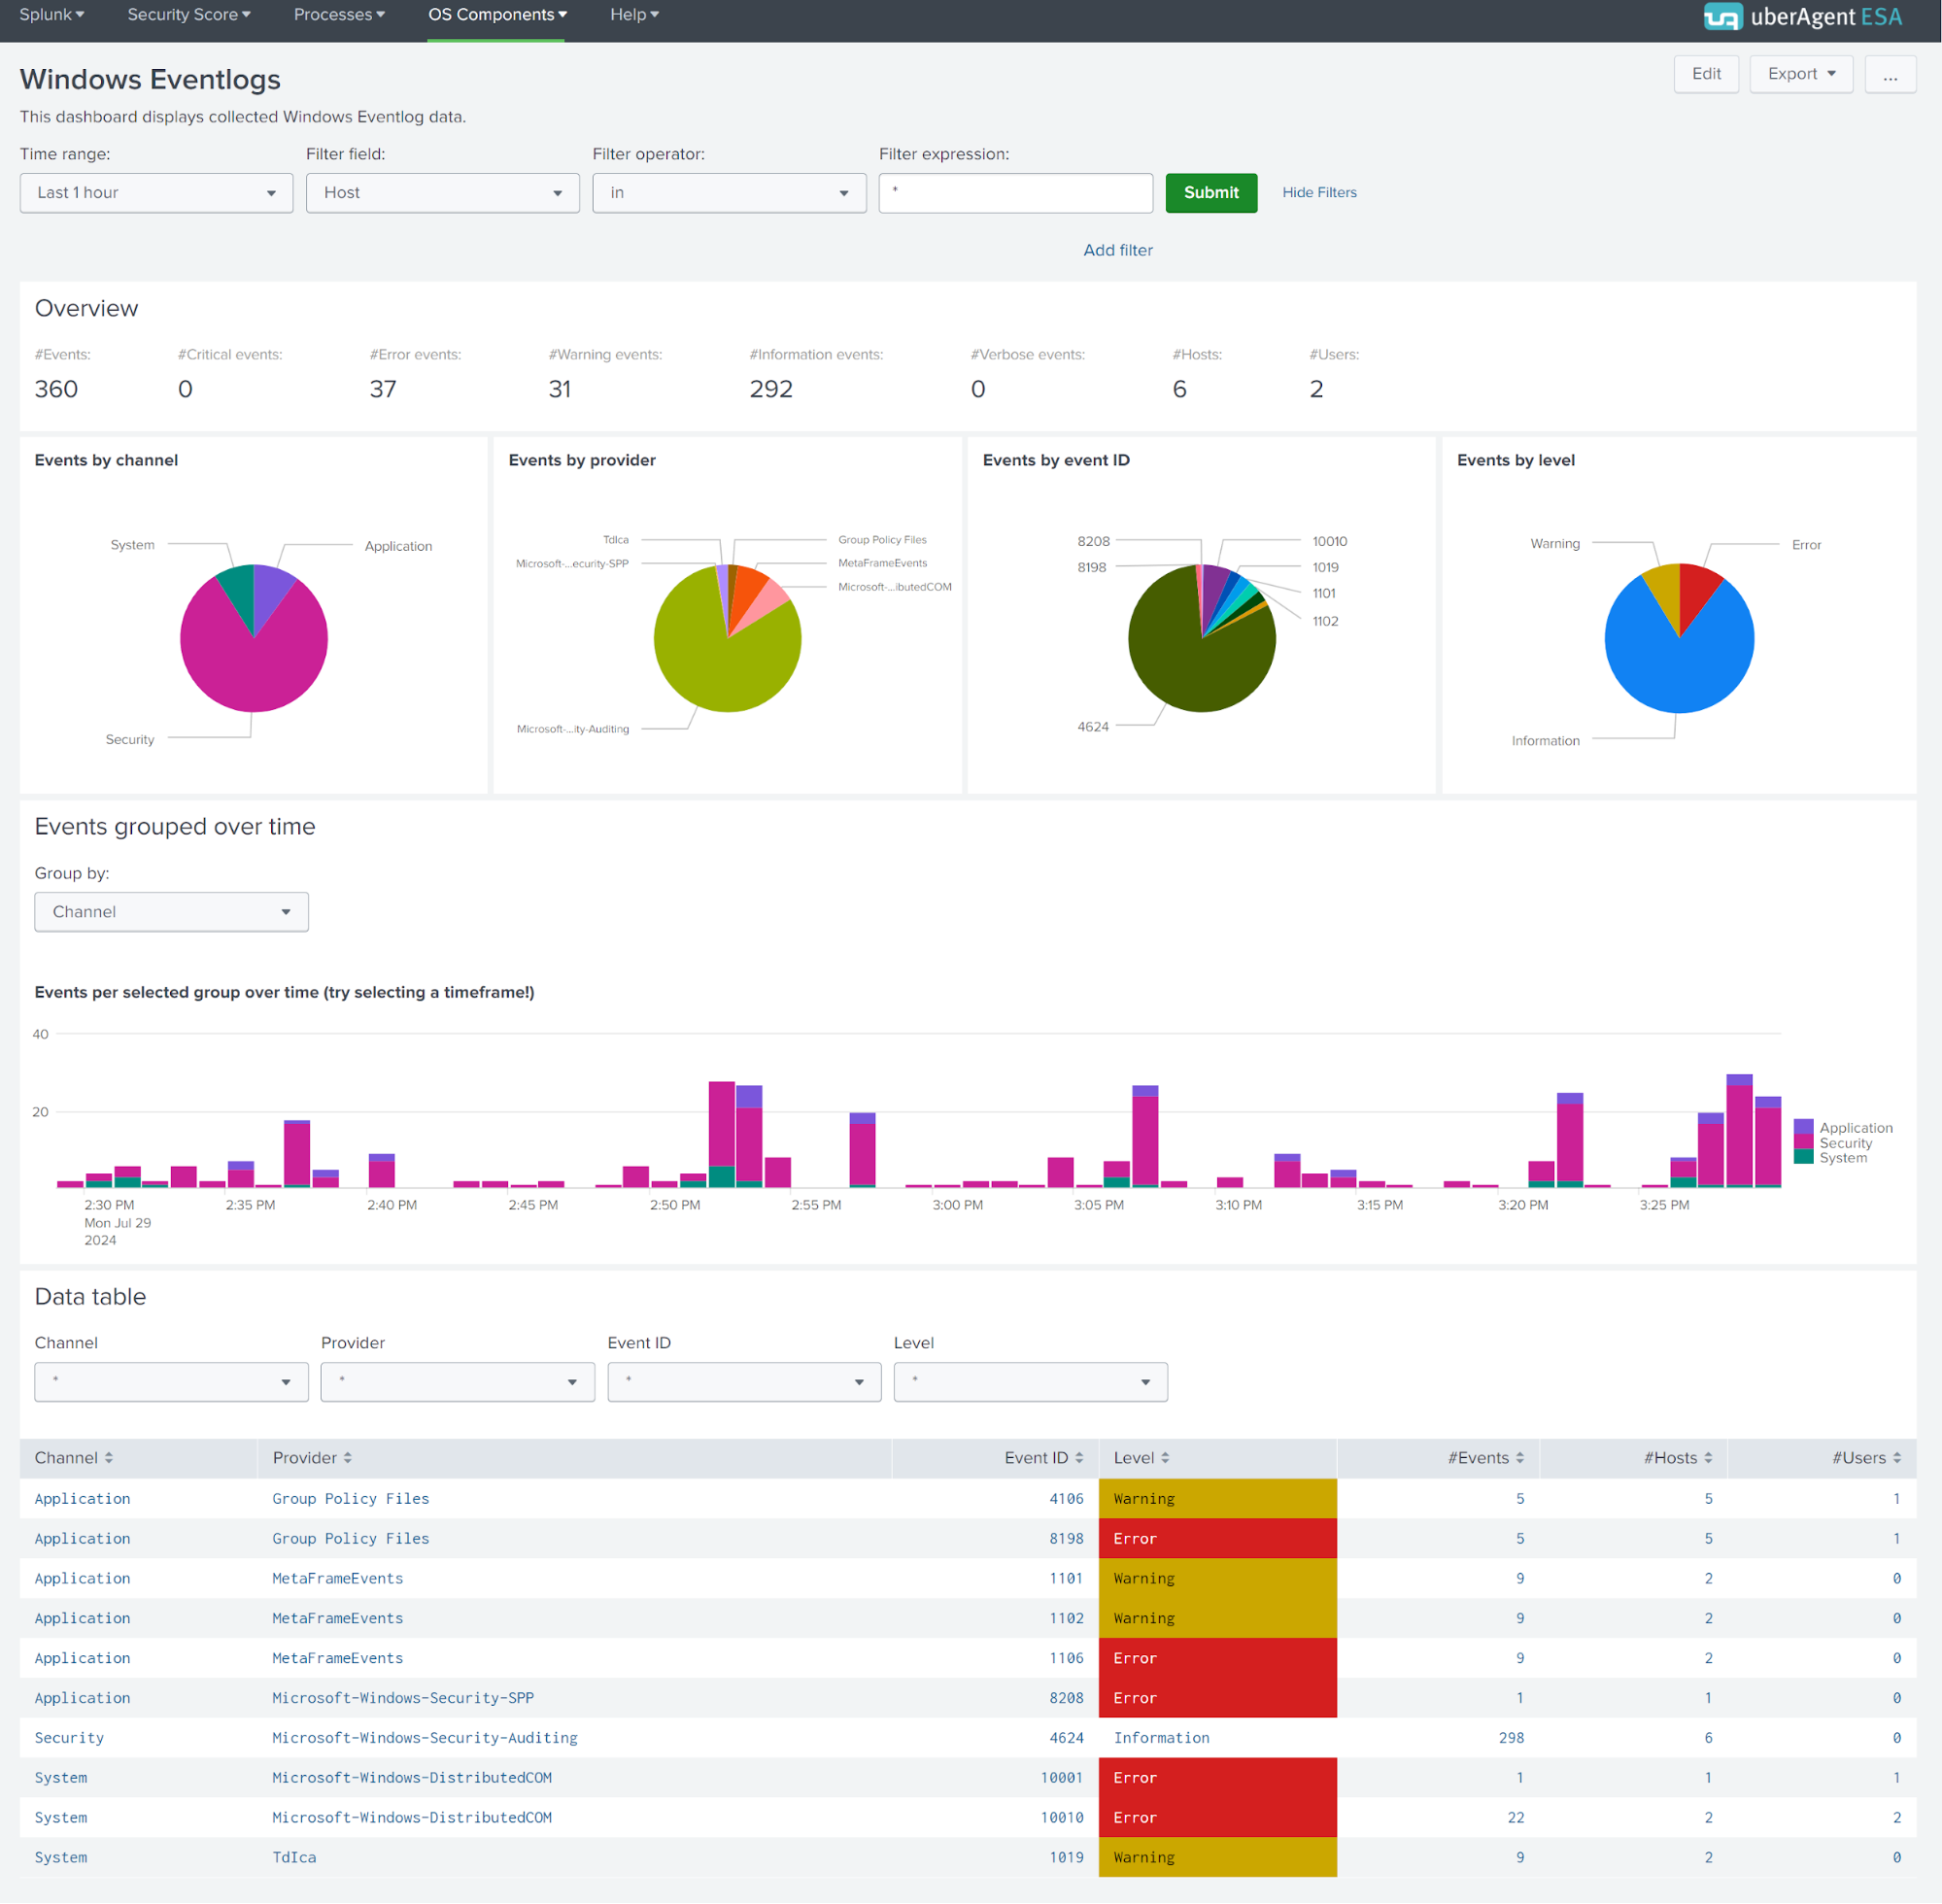Toggle Security series in chart legend
This screenshot has width=1942, height=1904.
pyautogui.click(x=1845, y=1142)
